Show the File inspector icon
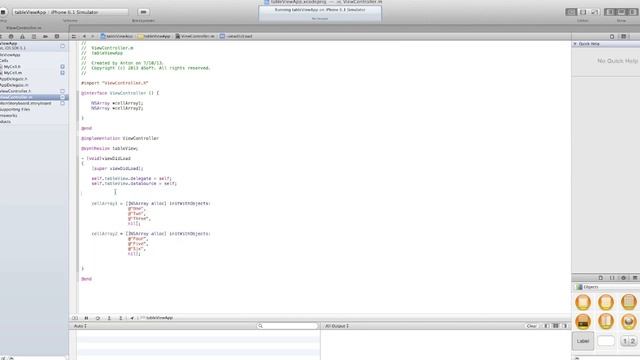This screenshot has height=360, width=640. click(x=612, y=36)
